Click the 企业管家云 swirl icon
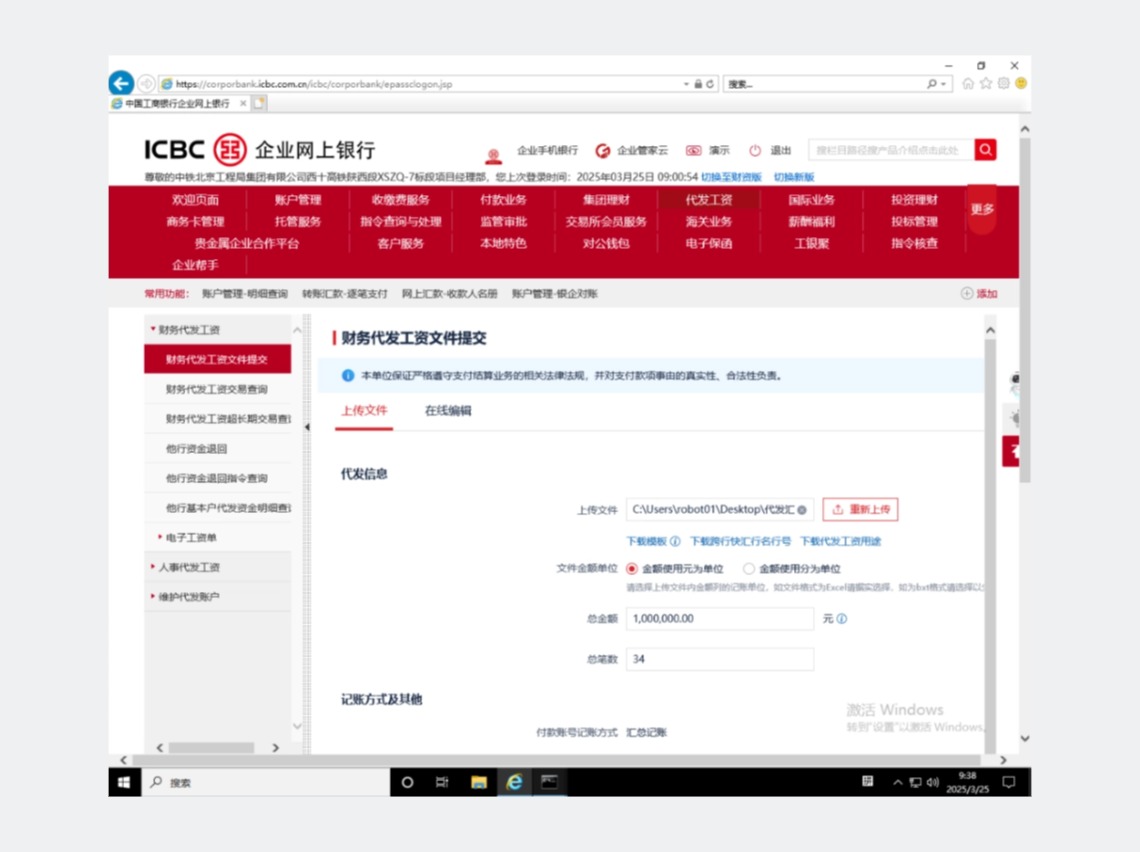 [x=603, y=150]
